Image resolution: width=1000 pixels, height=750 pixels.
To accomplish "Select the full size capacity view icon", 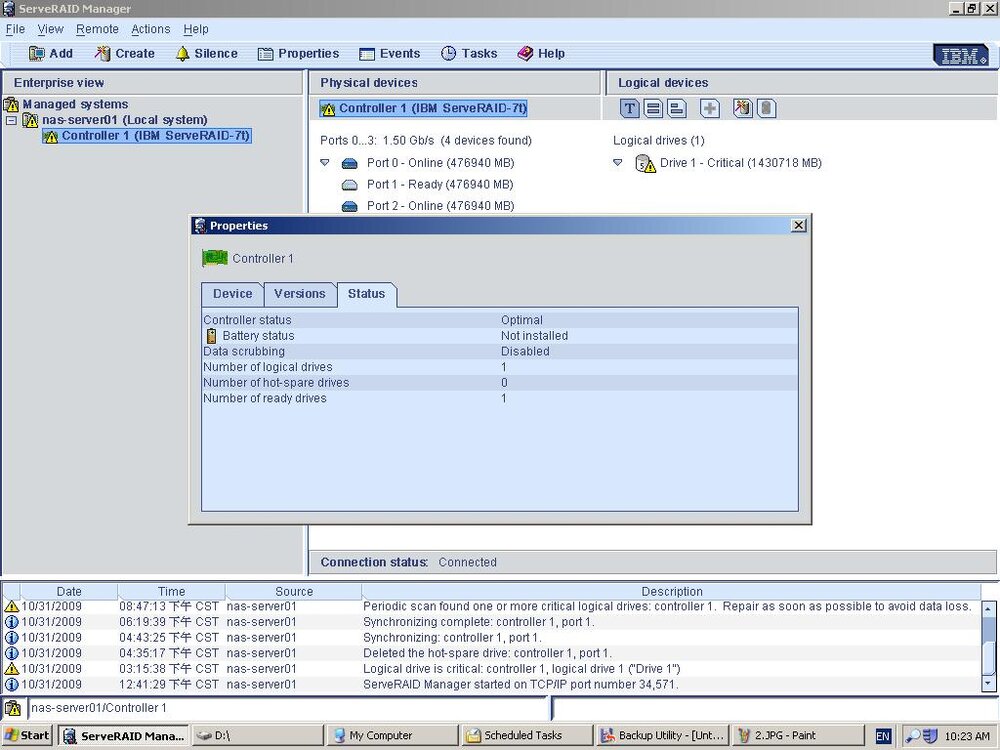I will [653, 108].
